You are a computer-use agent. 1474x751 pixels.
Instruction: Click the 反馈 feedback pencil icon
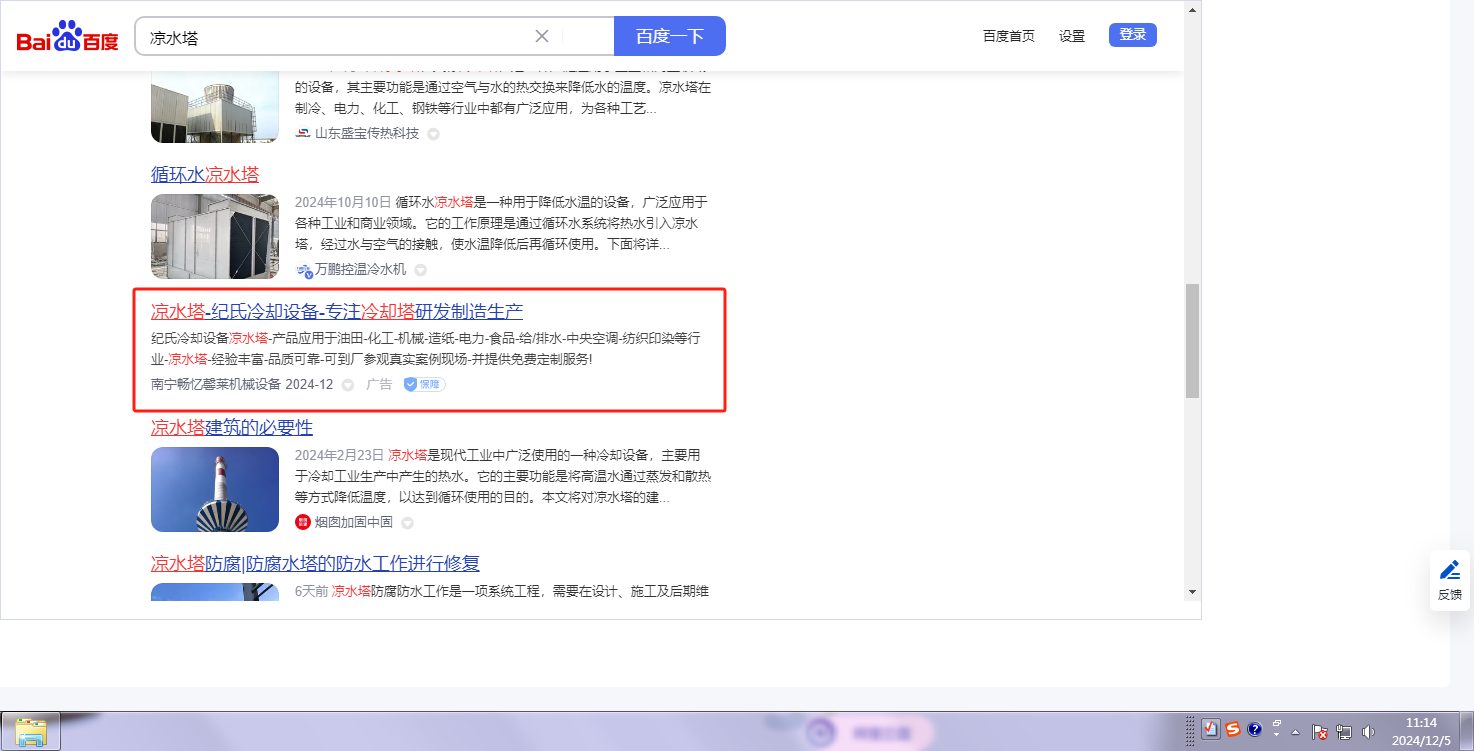pos(1449,571)
